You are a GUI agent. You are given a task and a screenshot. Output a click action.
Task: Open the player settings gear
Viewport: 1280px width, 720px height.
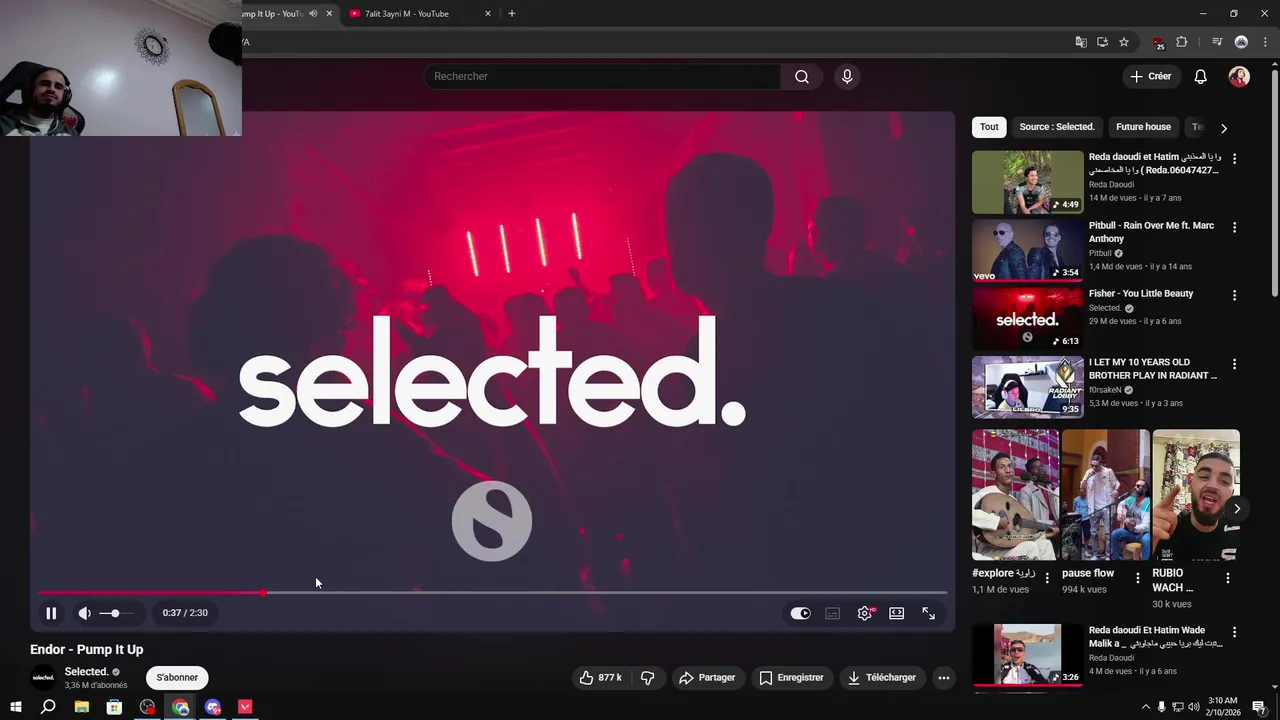[x=865, y=613]
